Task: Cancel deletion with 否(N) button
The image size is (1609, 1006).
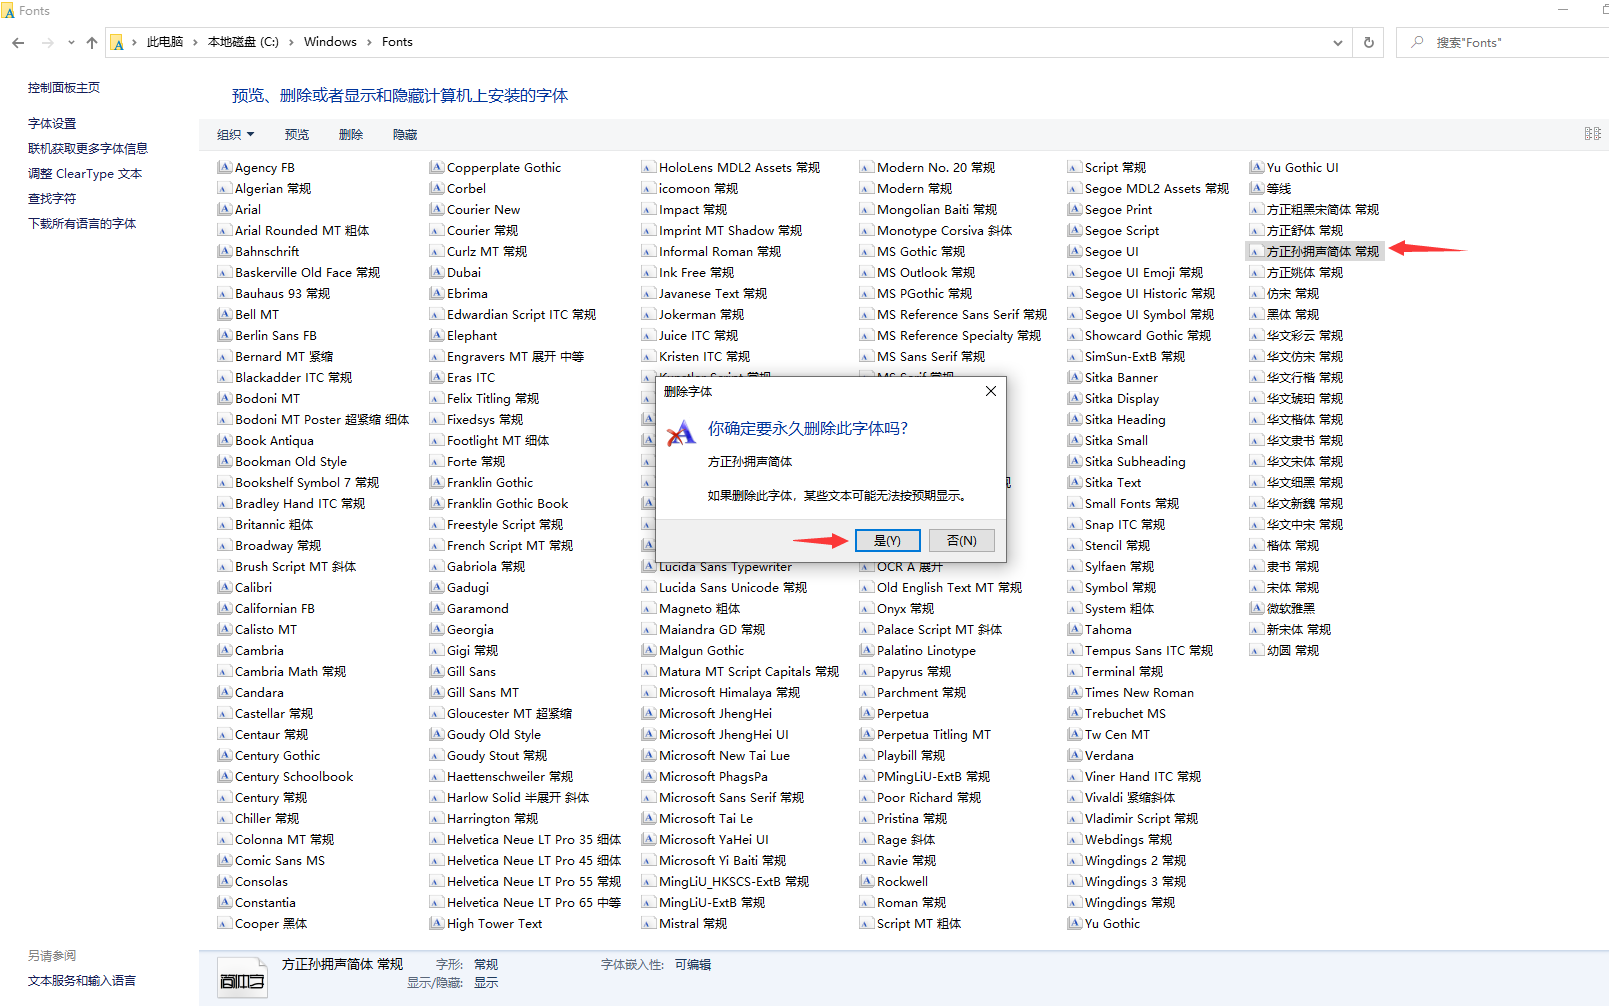Action: [961, 541]
